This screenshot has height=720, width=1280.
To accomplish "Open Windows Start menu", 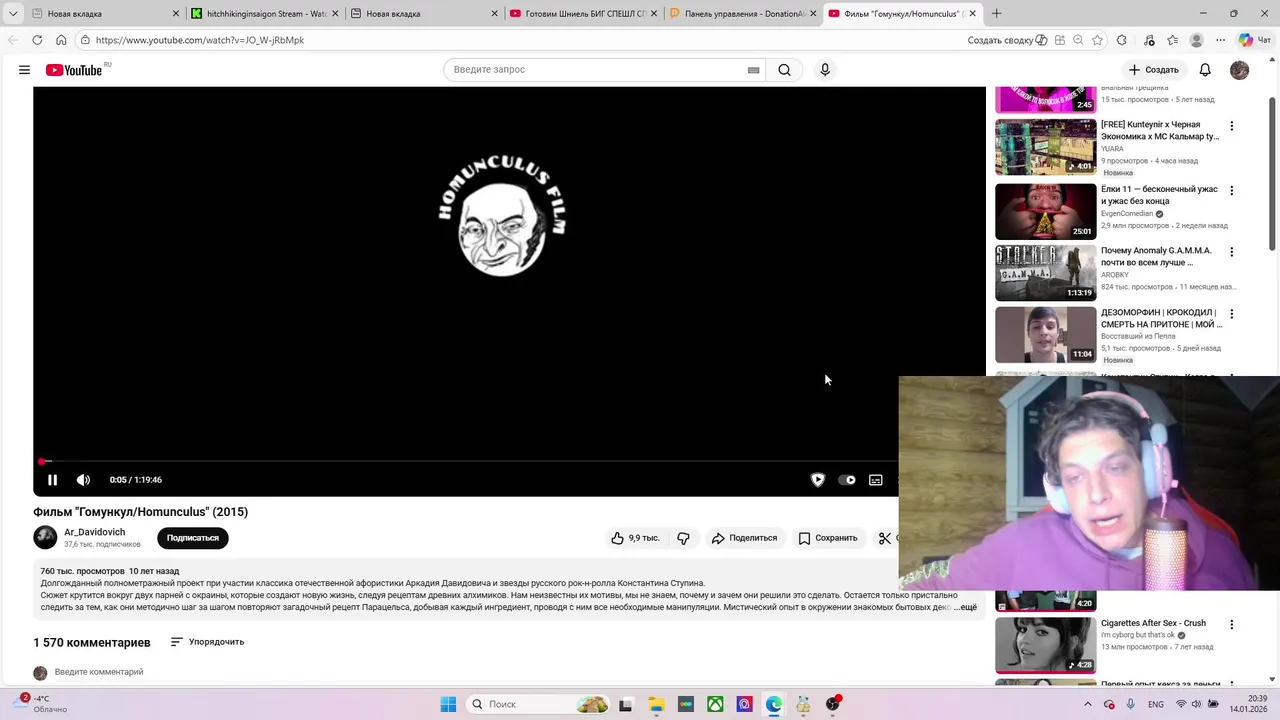I will point(448,704).
